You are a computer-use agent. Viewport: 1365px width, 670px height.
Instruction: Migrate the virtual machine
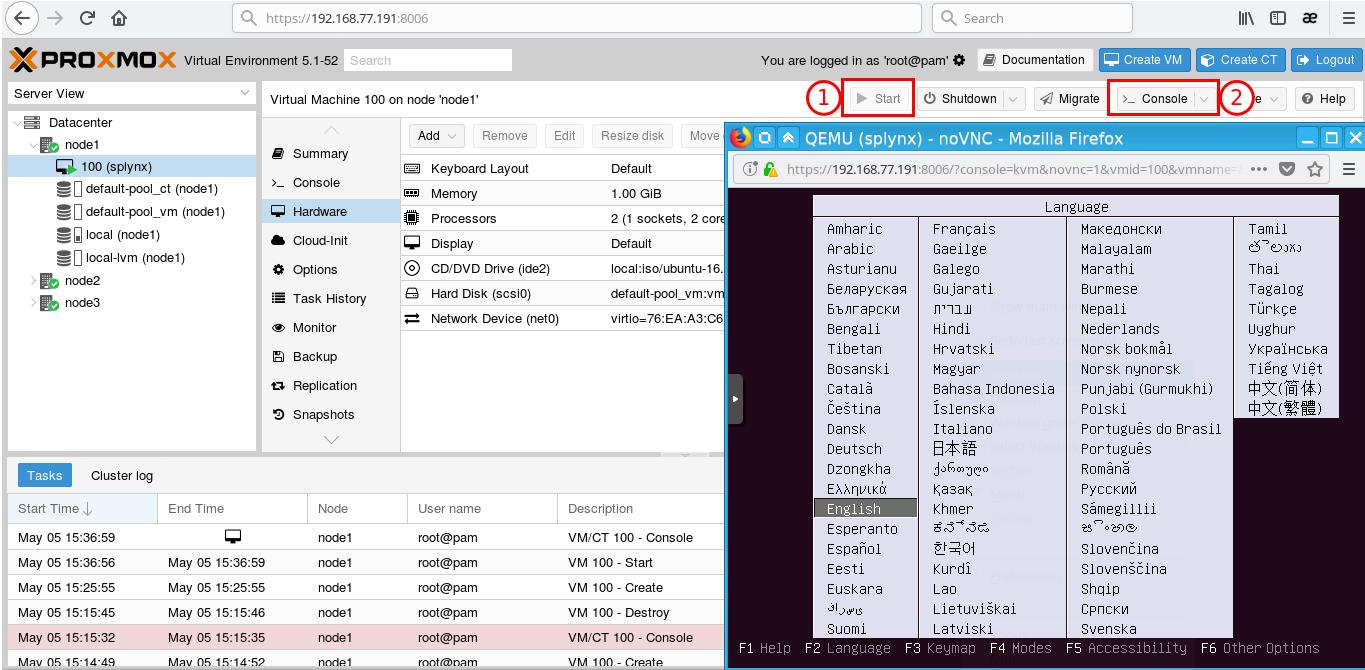pos(1070,99)
